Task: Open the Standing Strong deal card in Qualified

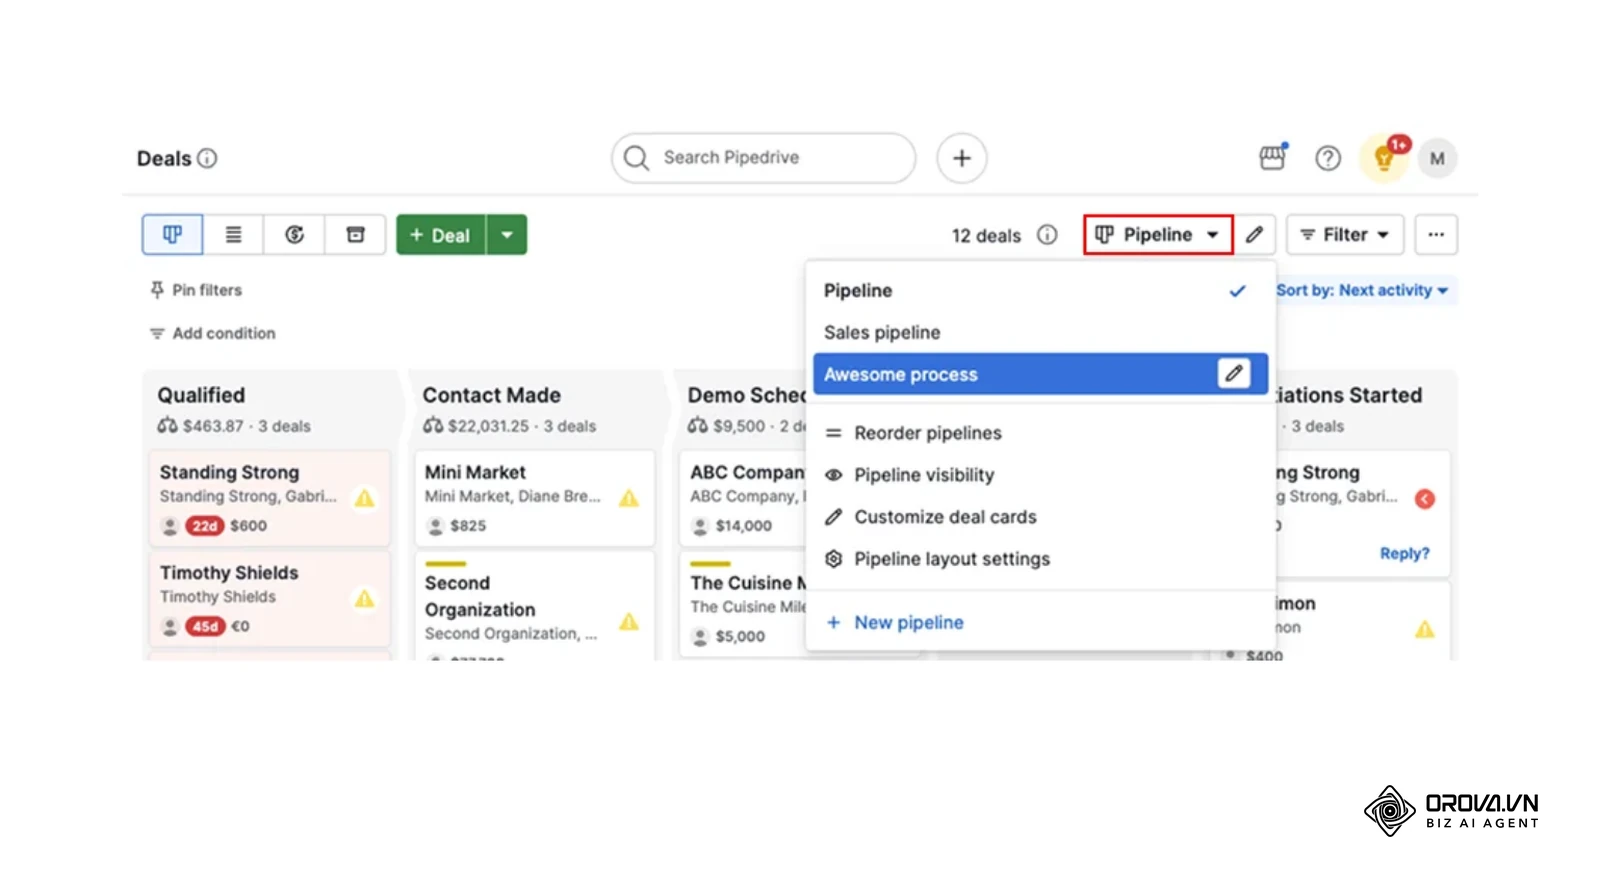Action: [269, 498]
